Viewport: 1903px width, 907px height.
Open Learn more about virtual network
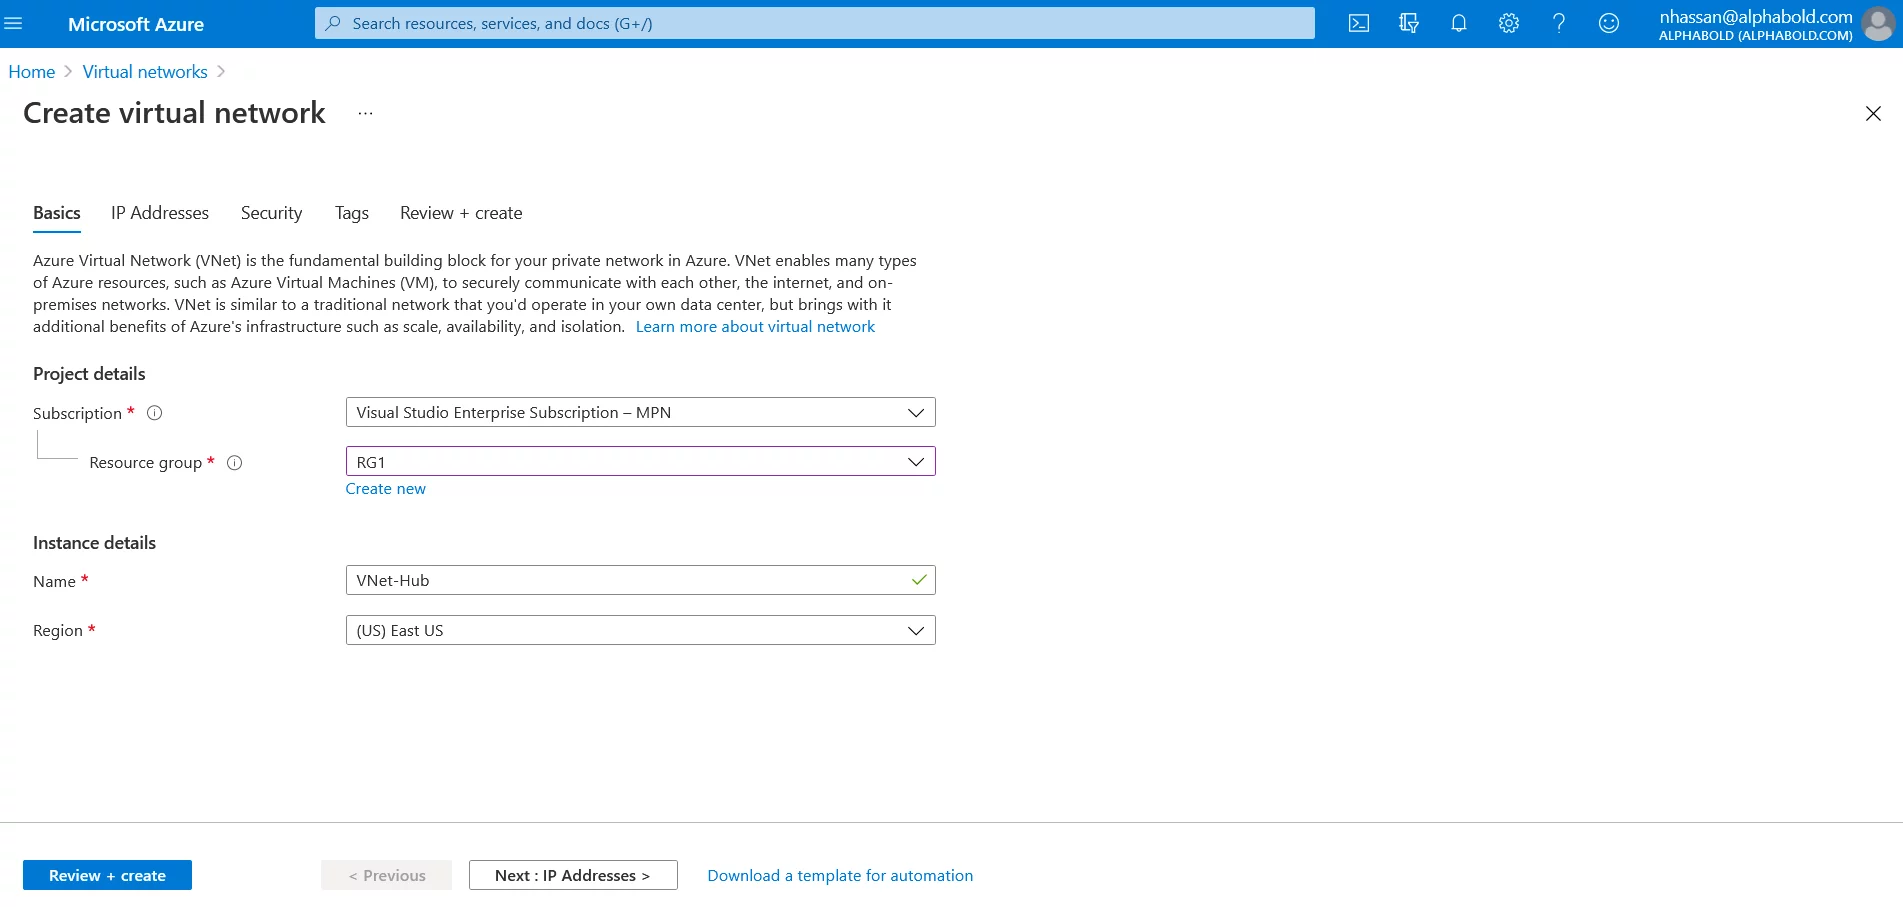pyautogui.click(x=755, y=327)
